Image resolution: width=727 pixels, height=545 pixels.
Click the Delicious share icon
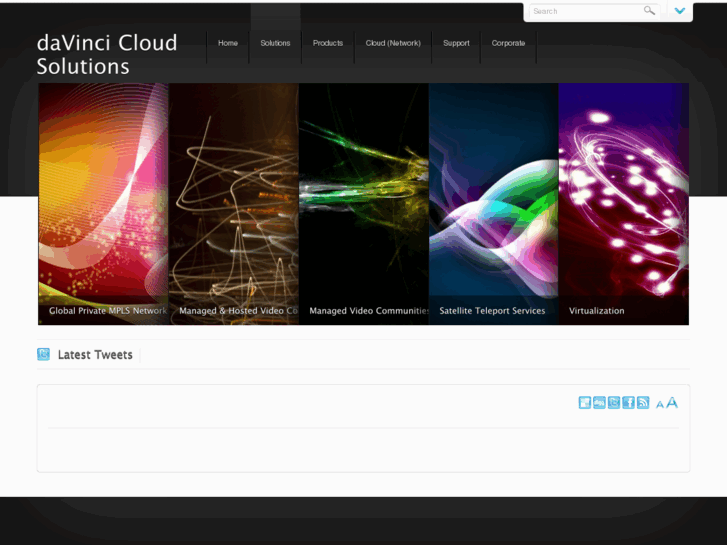coord(585,403)
